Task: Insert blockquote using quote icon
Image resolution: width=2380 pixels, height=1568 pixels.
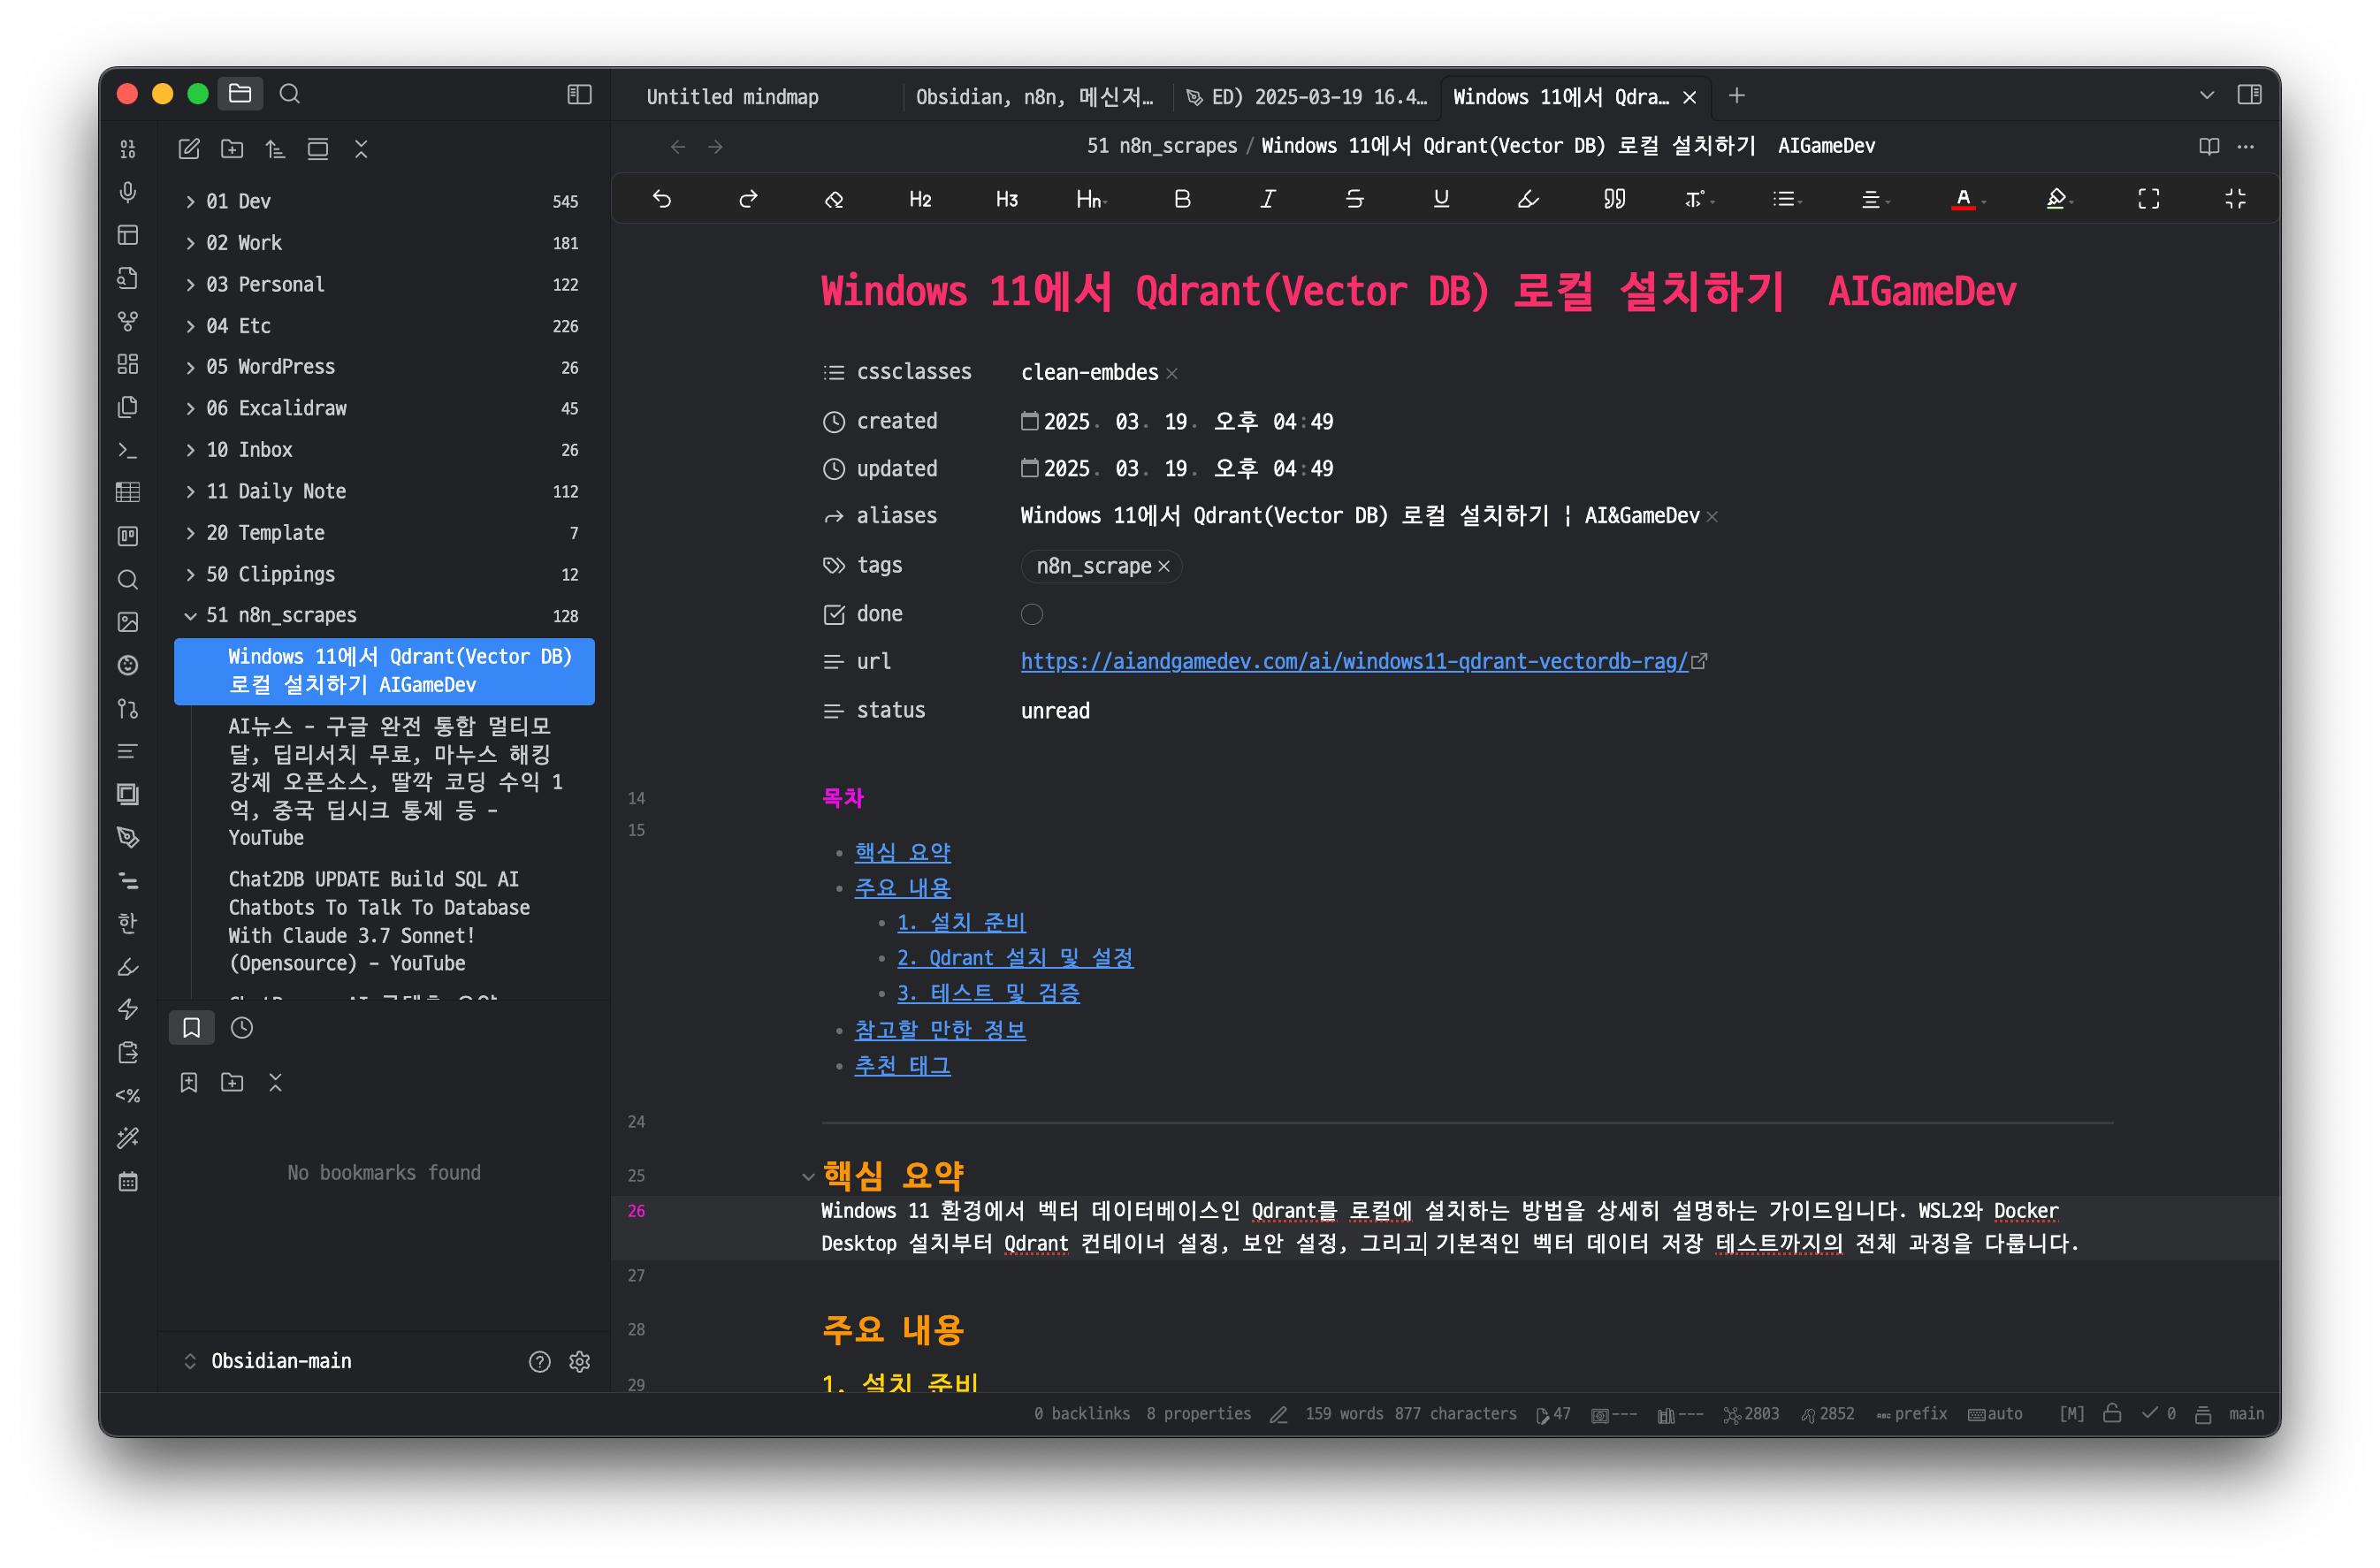Action: click(x=1614, y=199)
